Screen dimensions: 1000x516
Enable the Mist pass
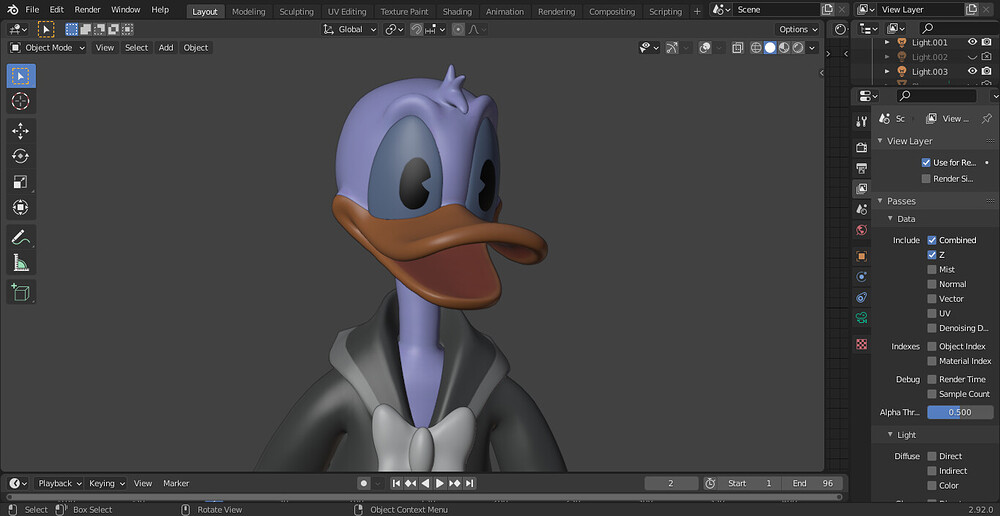(x=932, y=269)
